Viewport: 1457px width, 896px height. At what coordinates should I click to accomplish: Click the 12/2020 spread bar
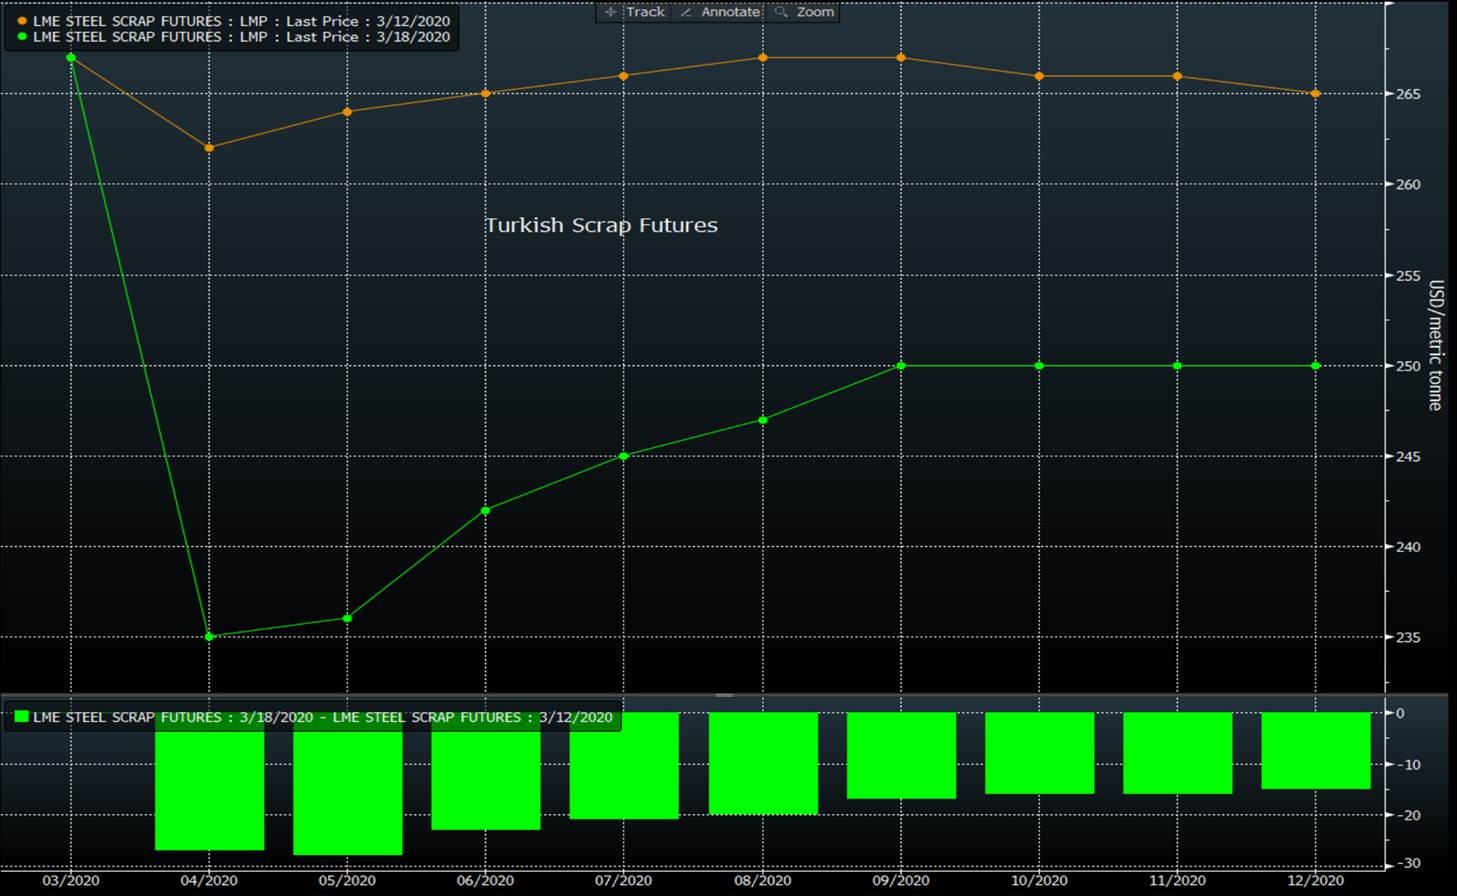pos(1315,750)
